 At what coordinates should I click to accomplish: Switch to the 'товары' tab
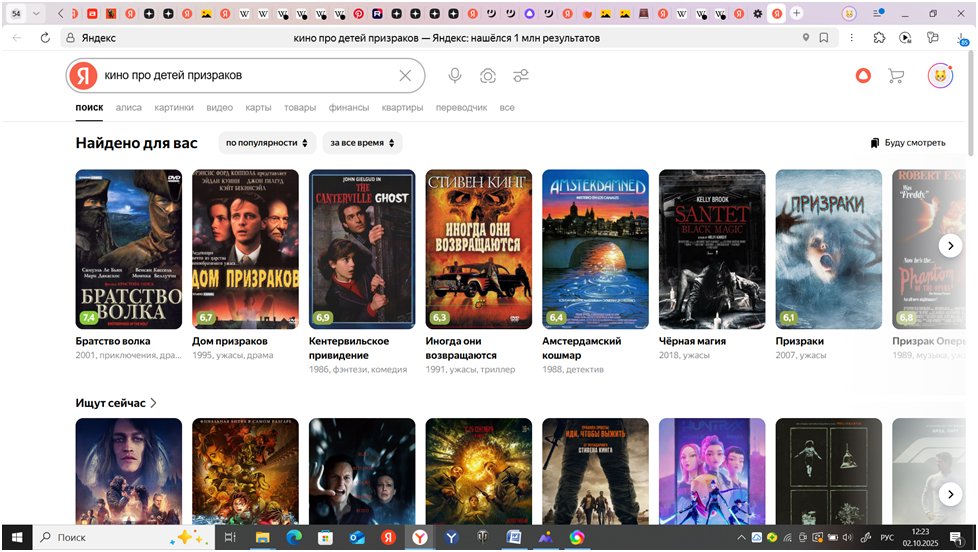coord(300,107)
